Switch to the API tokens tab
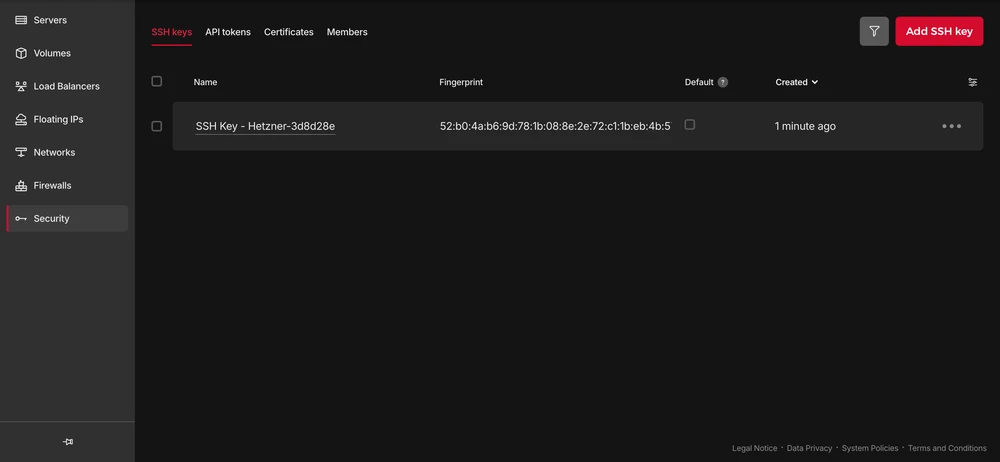This screenshot has width=1000, height=462. [228, 32]
